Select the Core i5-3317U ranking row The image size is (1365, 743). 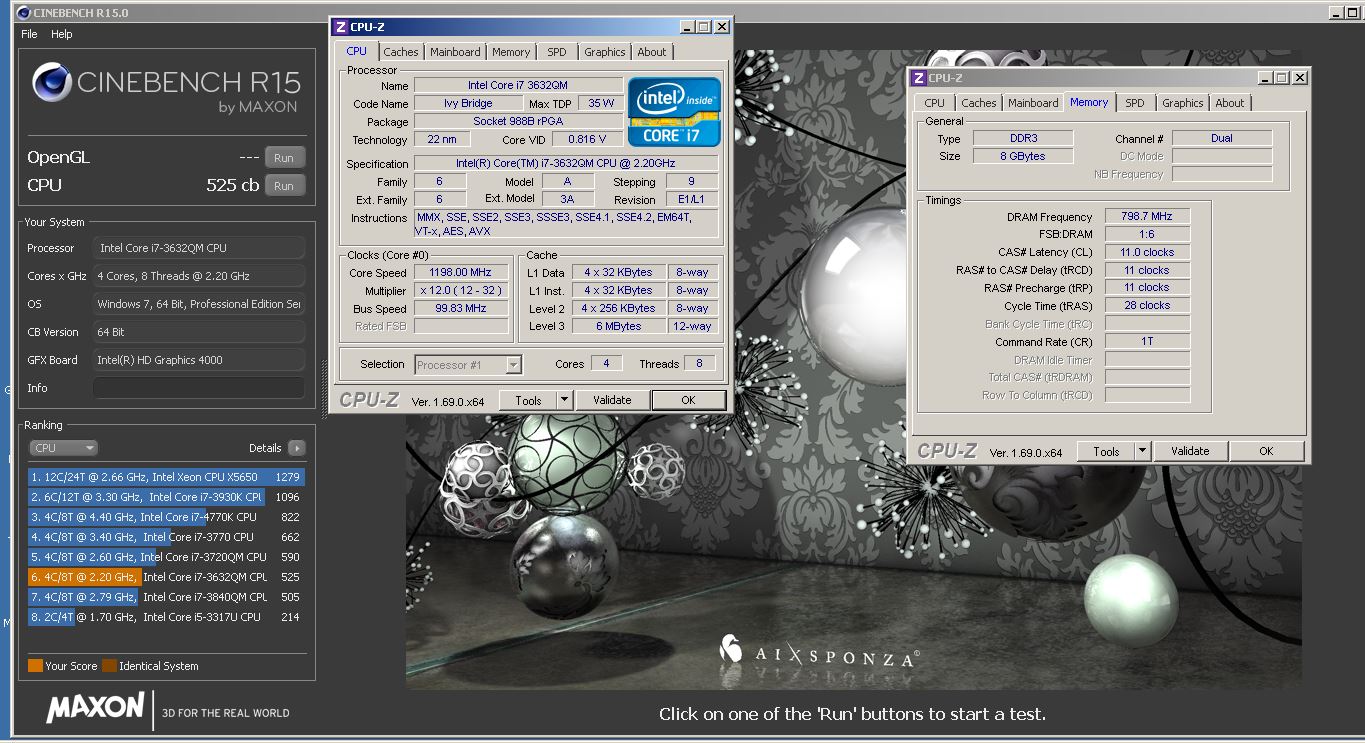[x=166, y=617]
